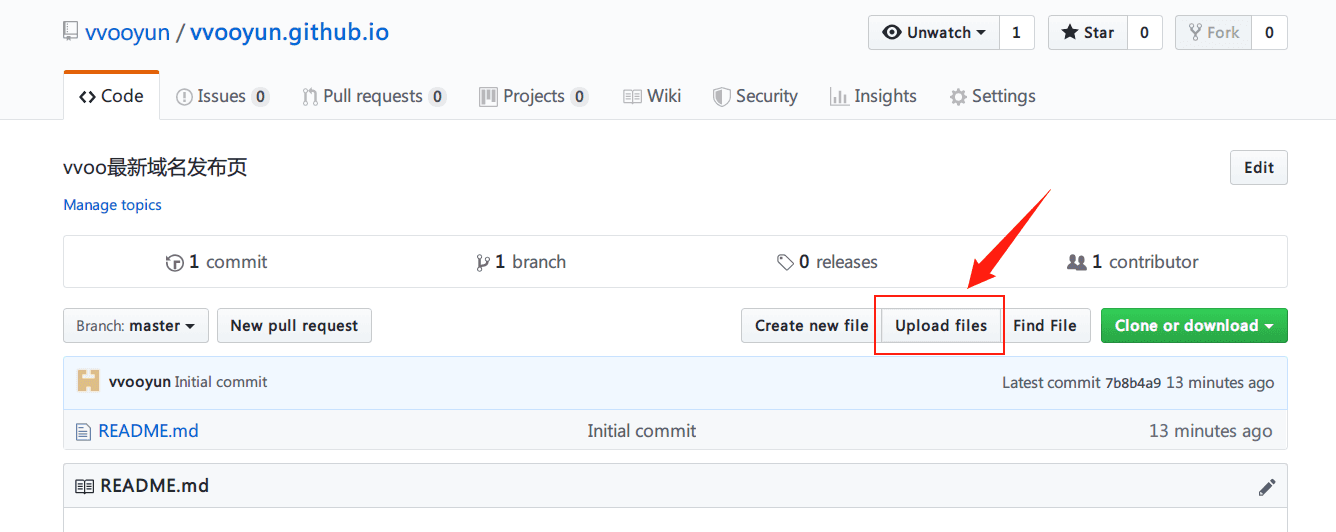The image size is (1336, 532).
Task: Open the Unwatch dropdown
Action: click(x=934, y=33)
